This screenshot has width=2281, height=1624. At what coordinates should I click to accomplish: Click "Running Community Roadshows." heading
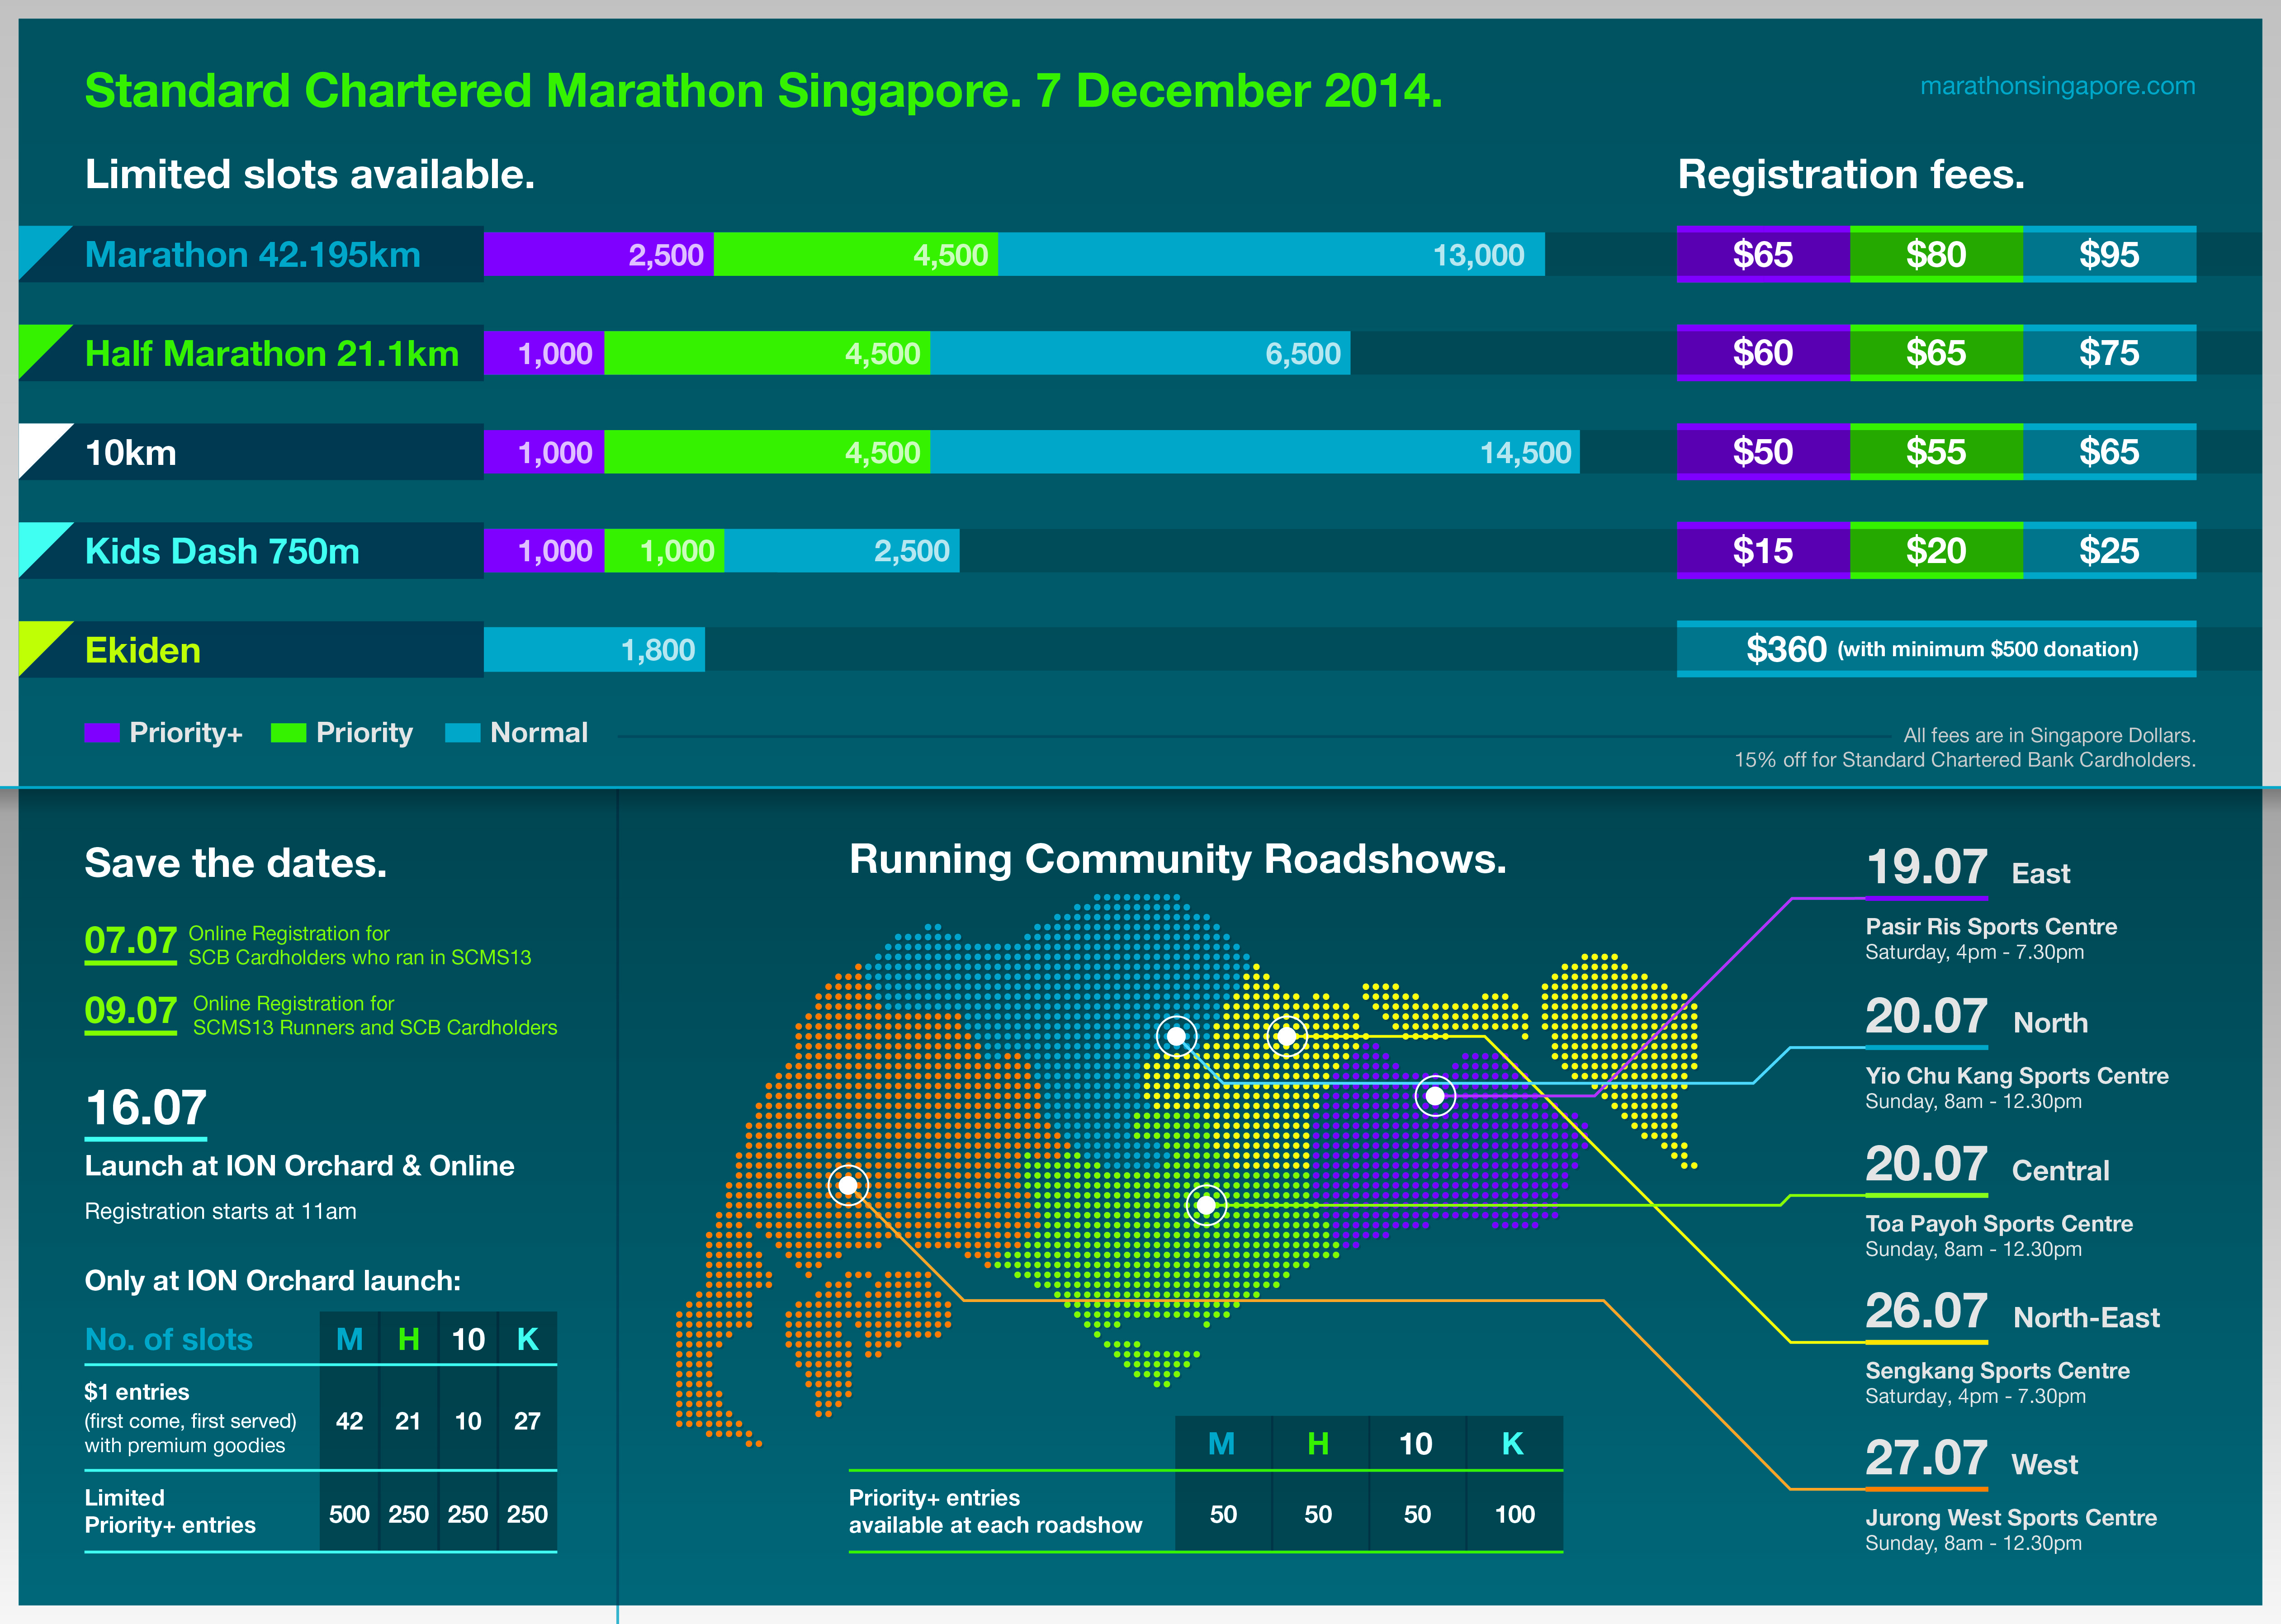click(x=1177, y=860)
